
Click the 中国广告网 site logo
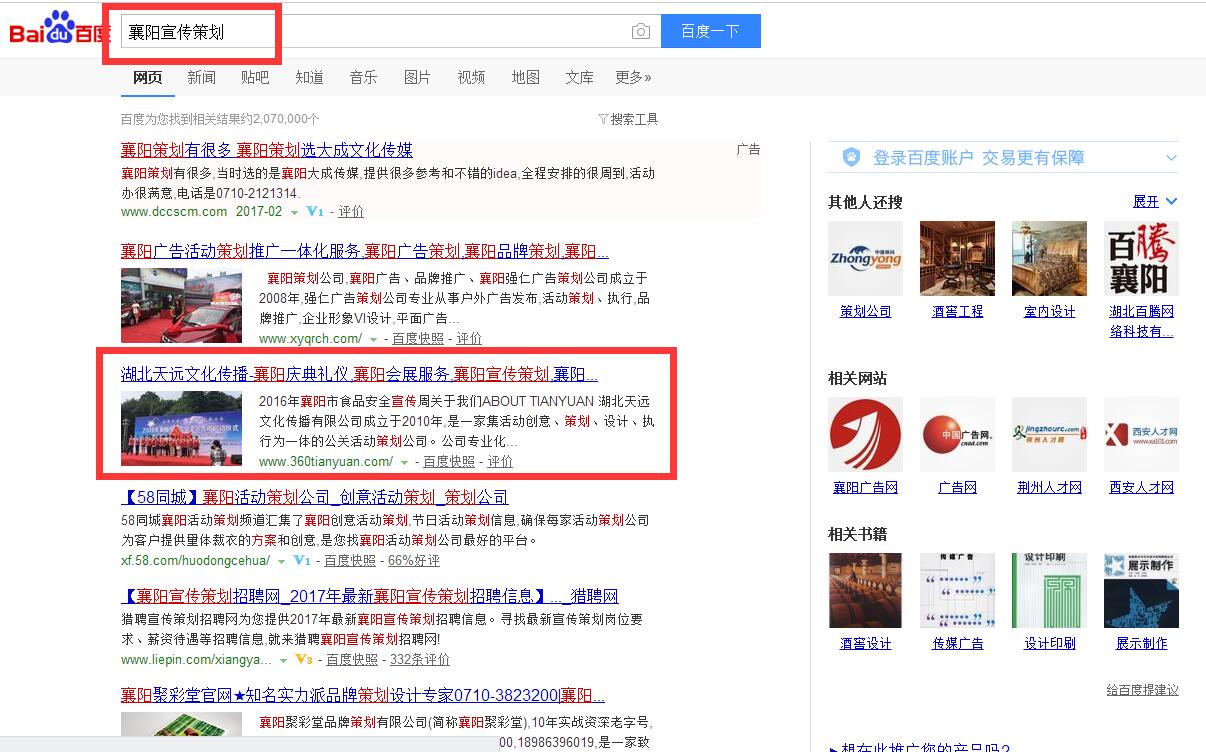point(957,434)
